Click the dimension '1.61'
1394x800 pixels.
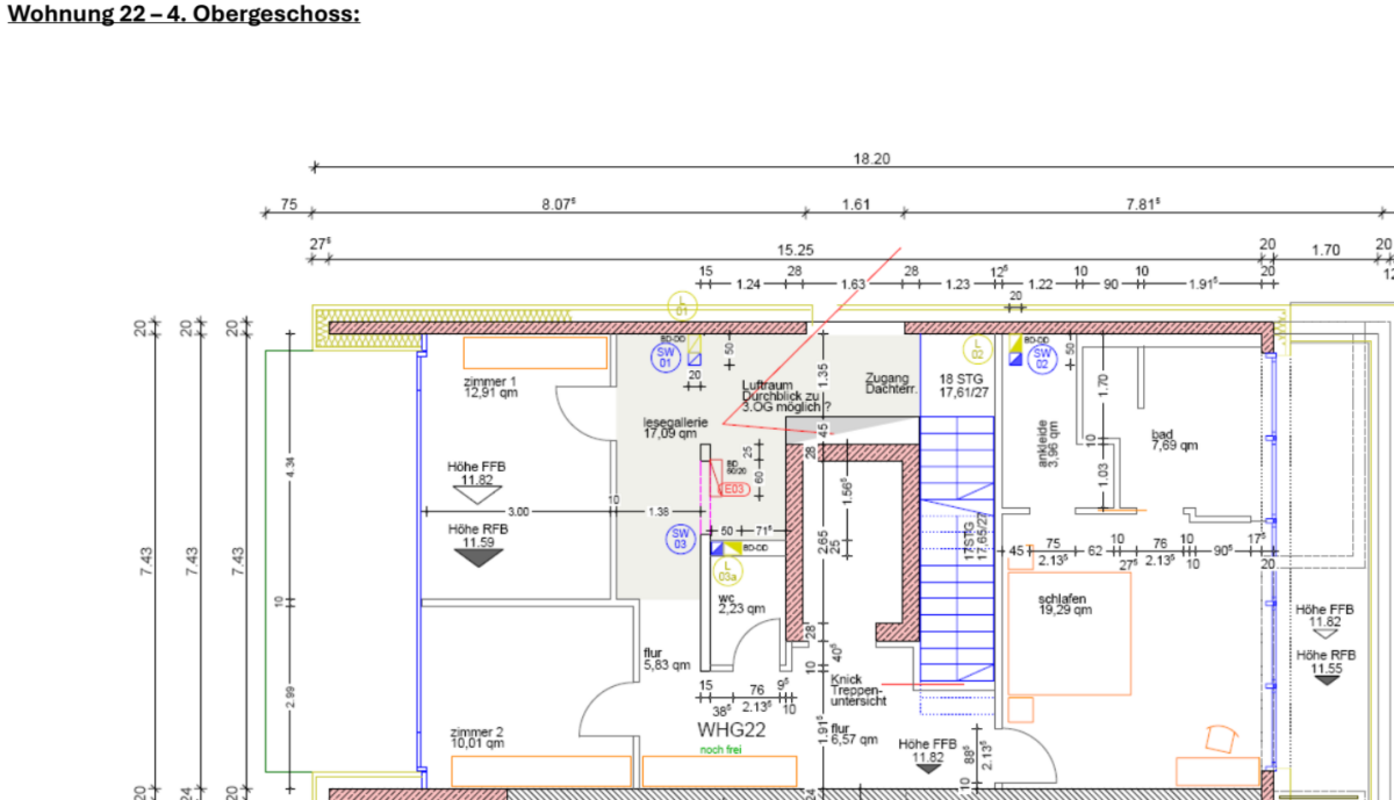(x=855, y=204)
